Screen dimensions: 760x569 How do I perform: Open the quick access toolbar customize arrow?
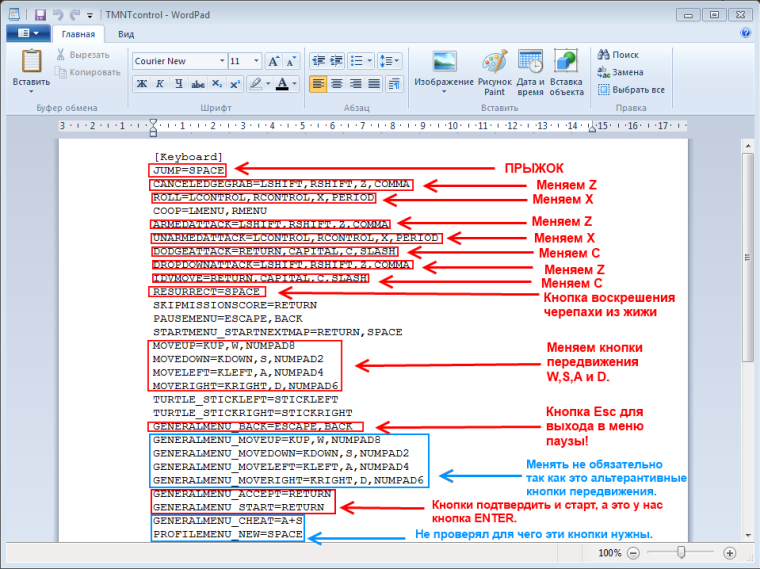pos(90,16)
